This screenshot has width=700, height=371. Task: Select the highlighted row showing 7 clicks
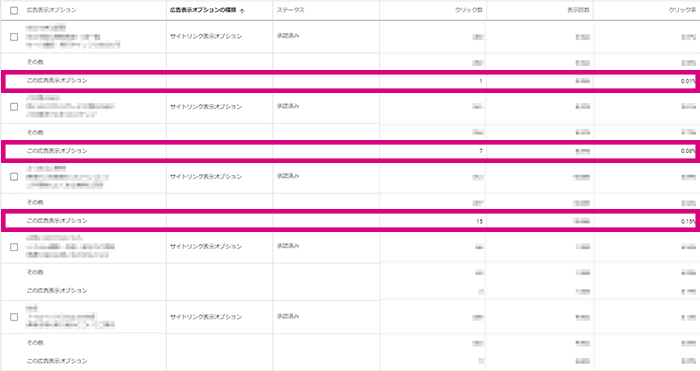[x=350, y=151]
